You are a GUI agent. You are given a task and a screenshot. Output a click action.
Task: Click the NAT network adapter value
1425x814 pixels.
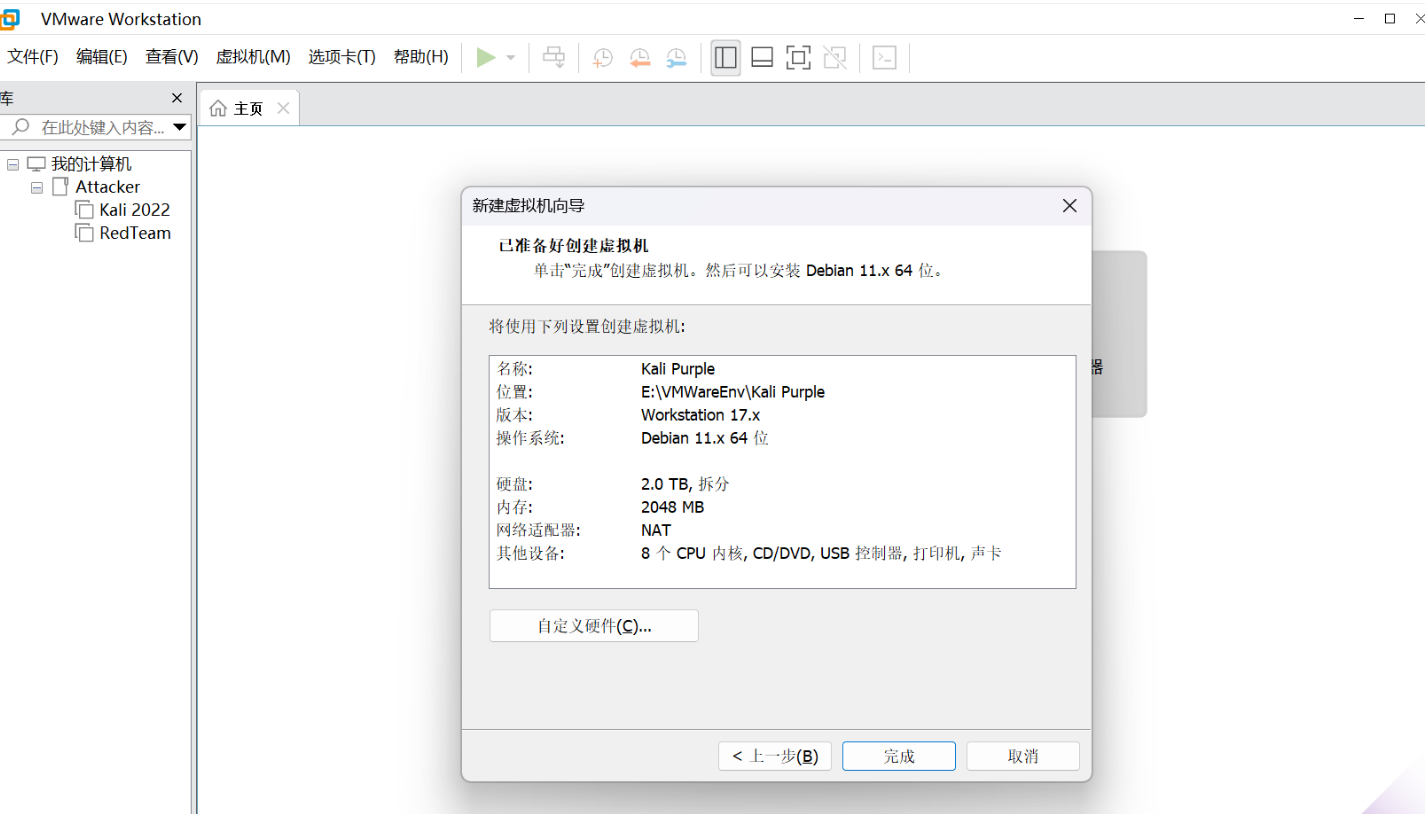pyautogui.click(x=656, y=530)
